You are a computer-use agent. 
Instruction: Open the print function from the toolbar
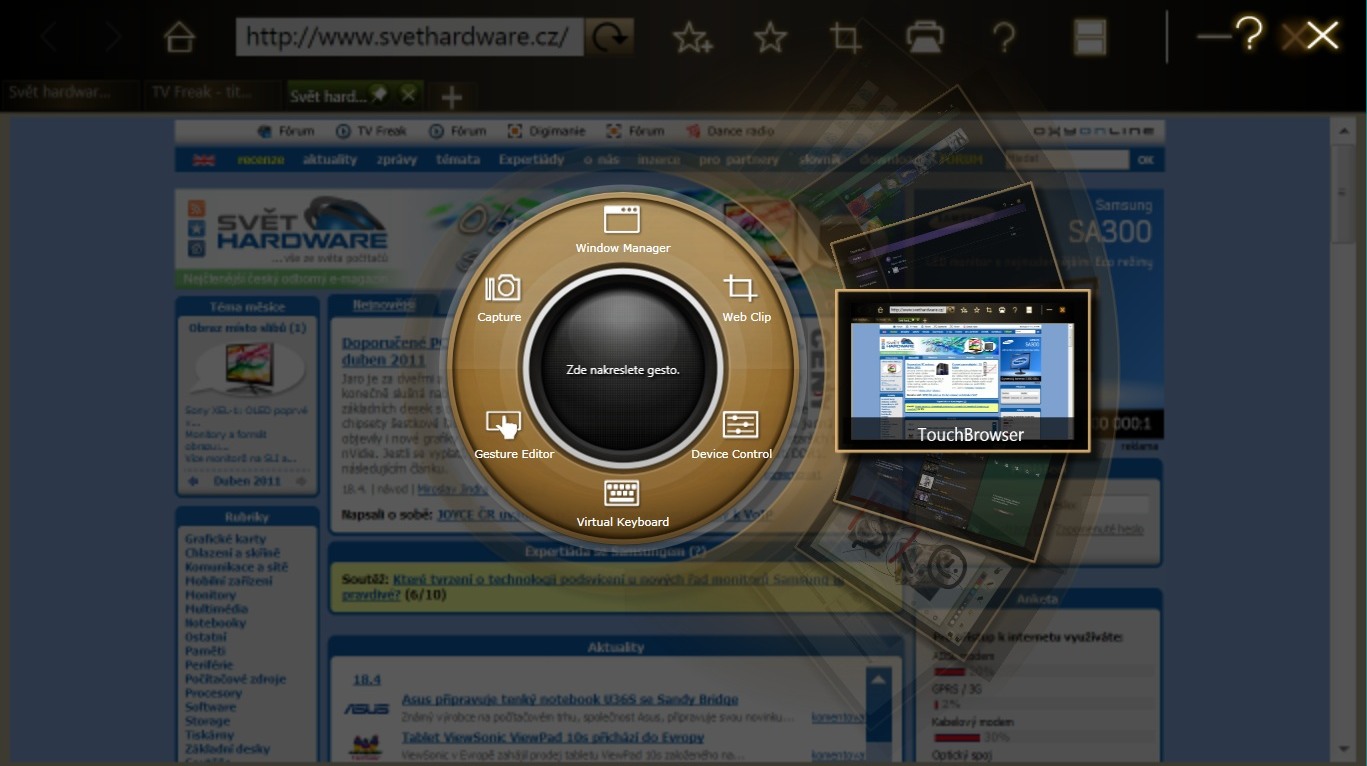tap(923, 35)
